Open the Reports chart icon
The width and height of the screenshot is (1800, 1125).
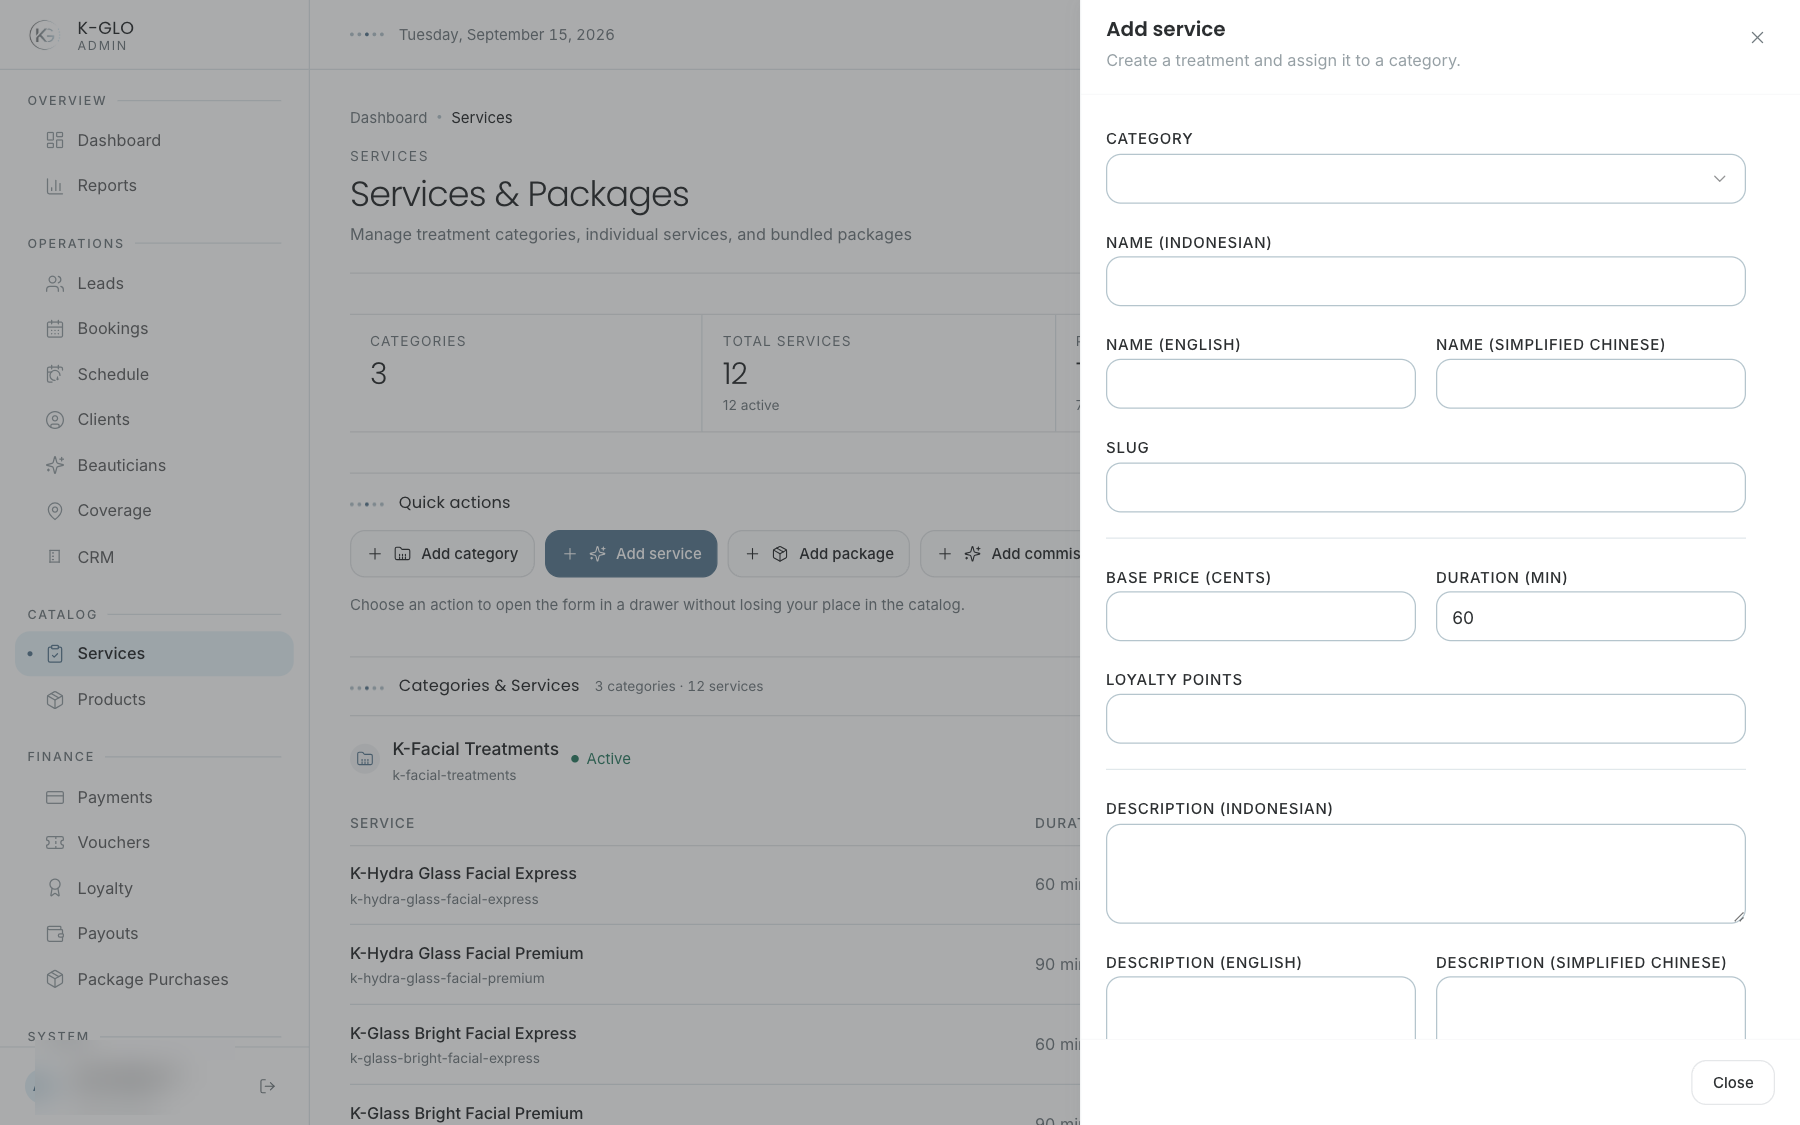coord(55,185)
